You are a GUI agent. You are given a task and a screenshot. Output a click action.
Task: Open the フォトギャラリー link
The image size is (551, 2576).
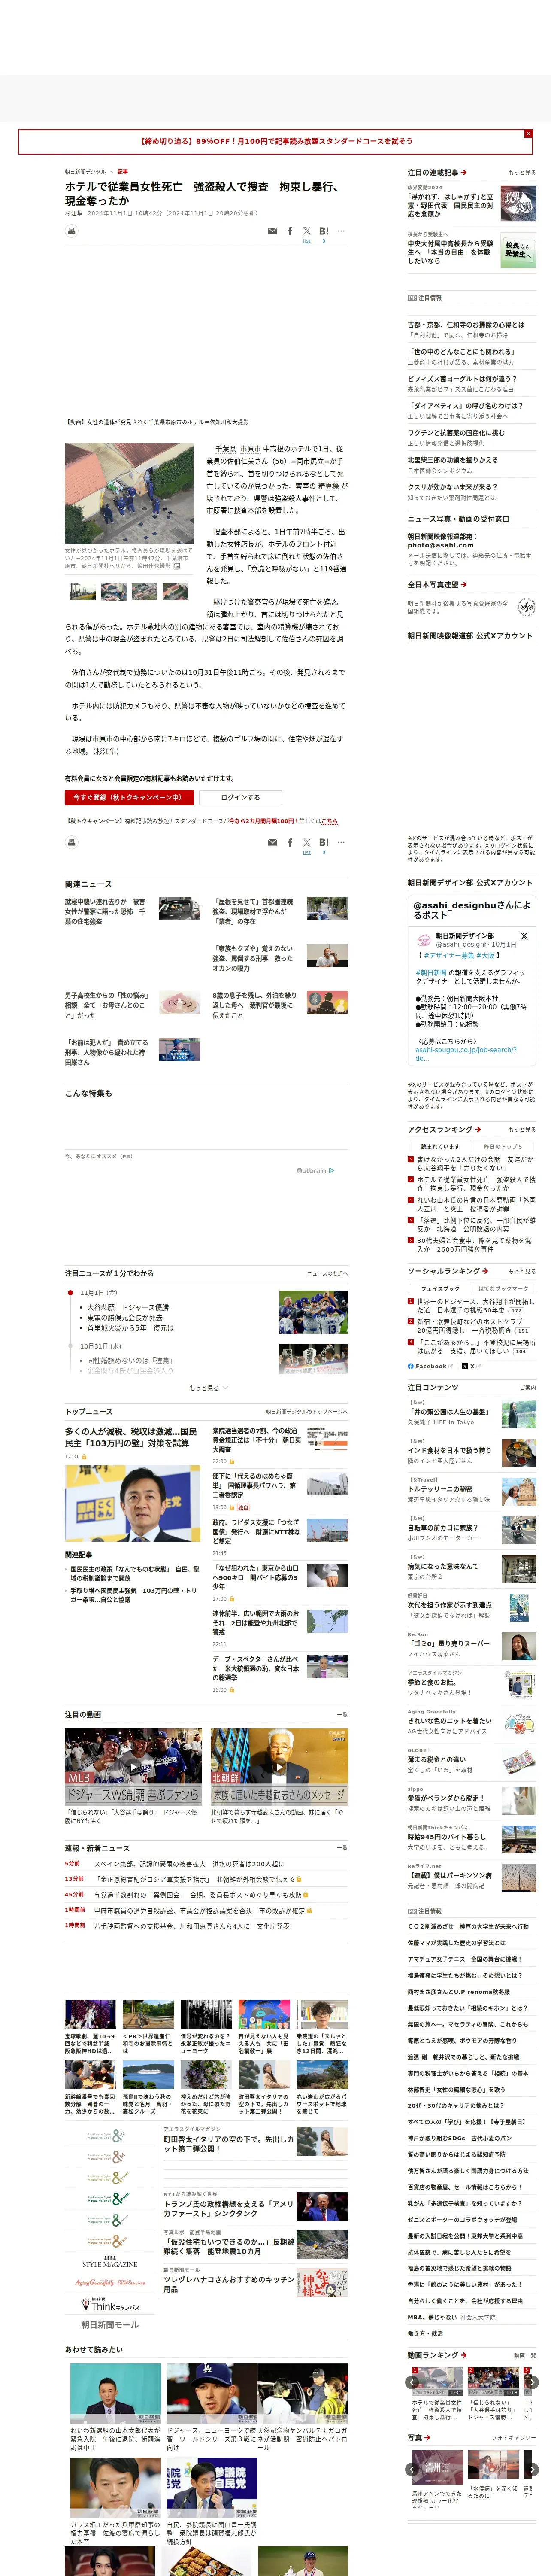[514, 2438]
